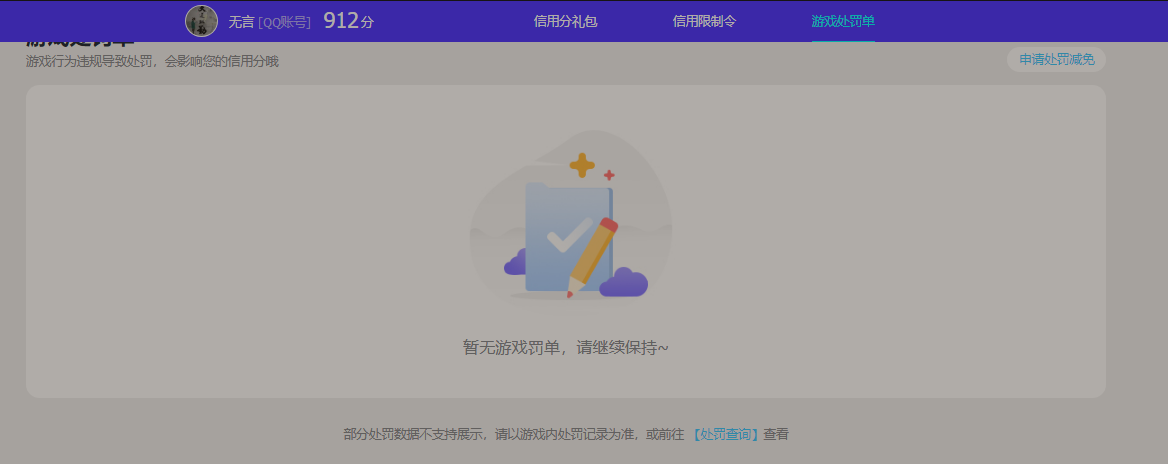Click the small purple cloud behind the folder
The width and height of the screenshot is (1168, 464).
(x=514, y=264)
